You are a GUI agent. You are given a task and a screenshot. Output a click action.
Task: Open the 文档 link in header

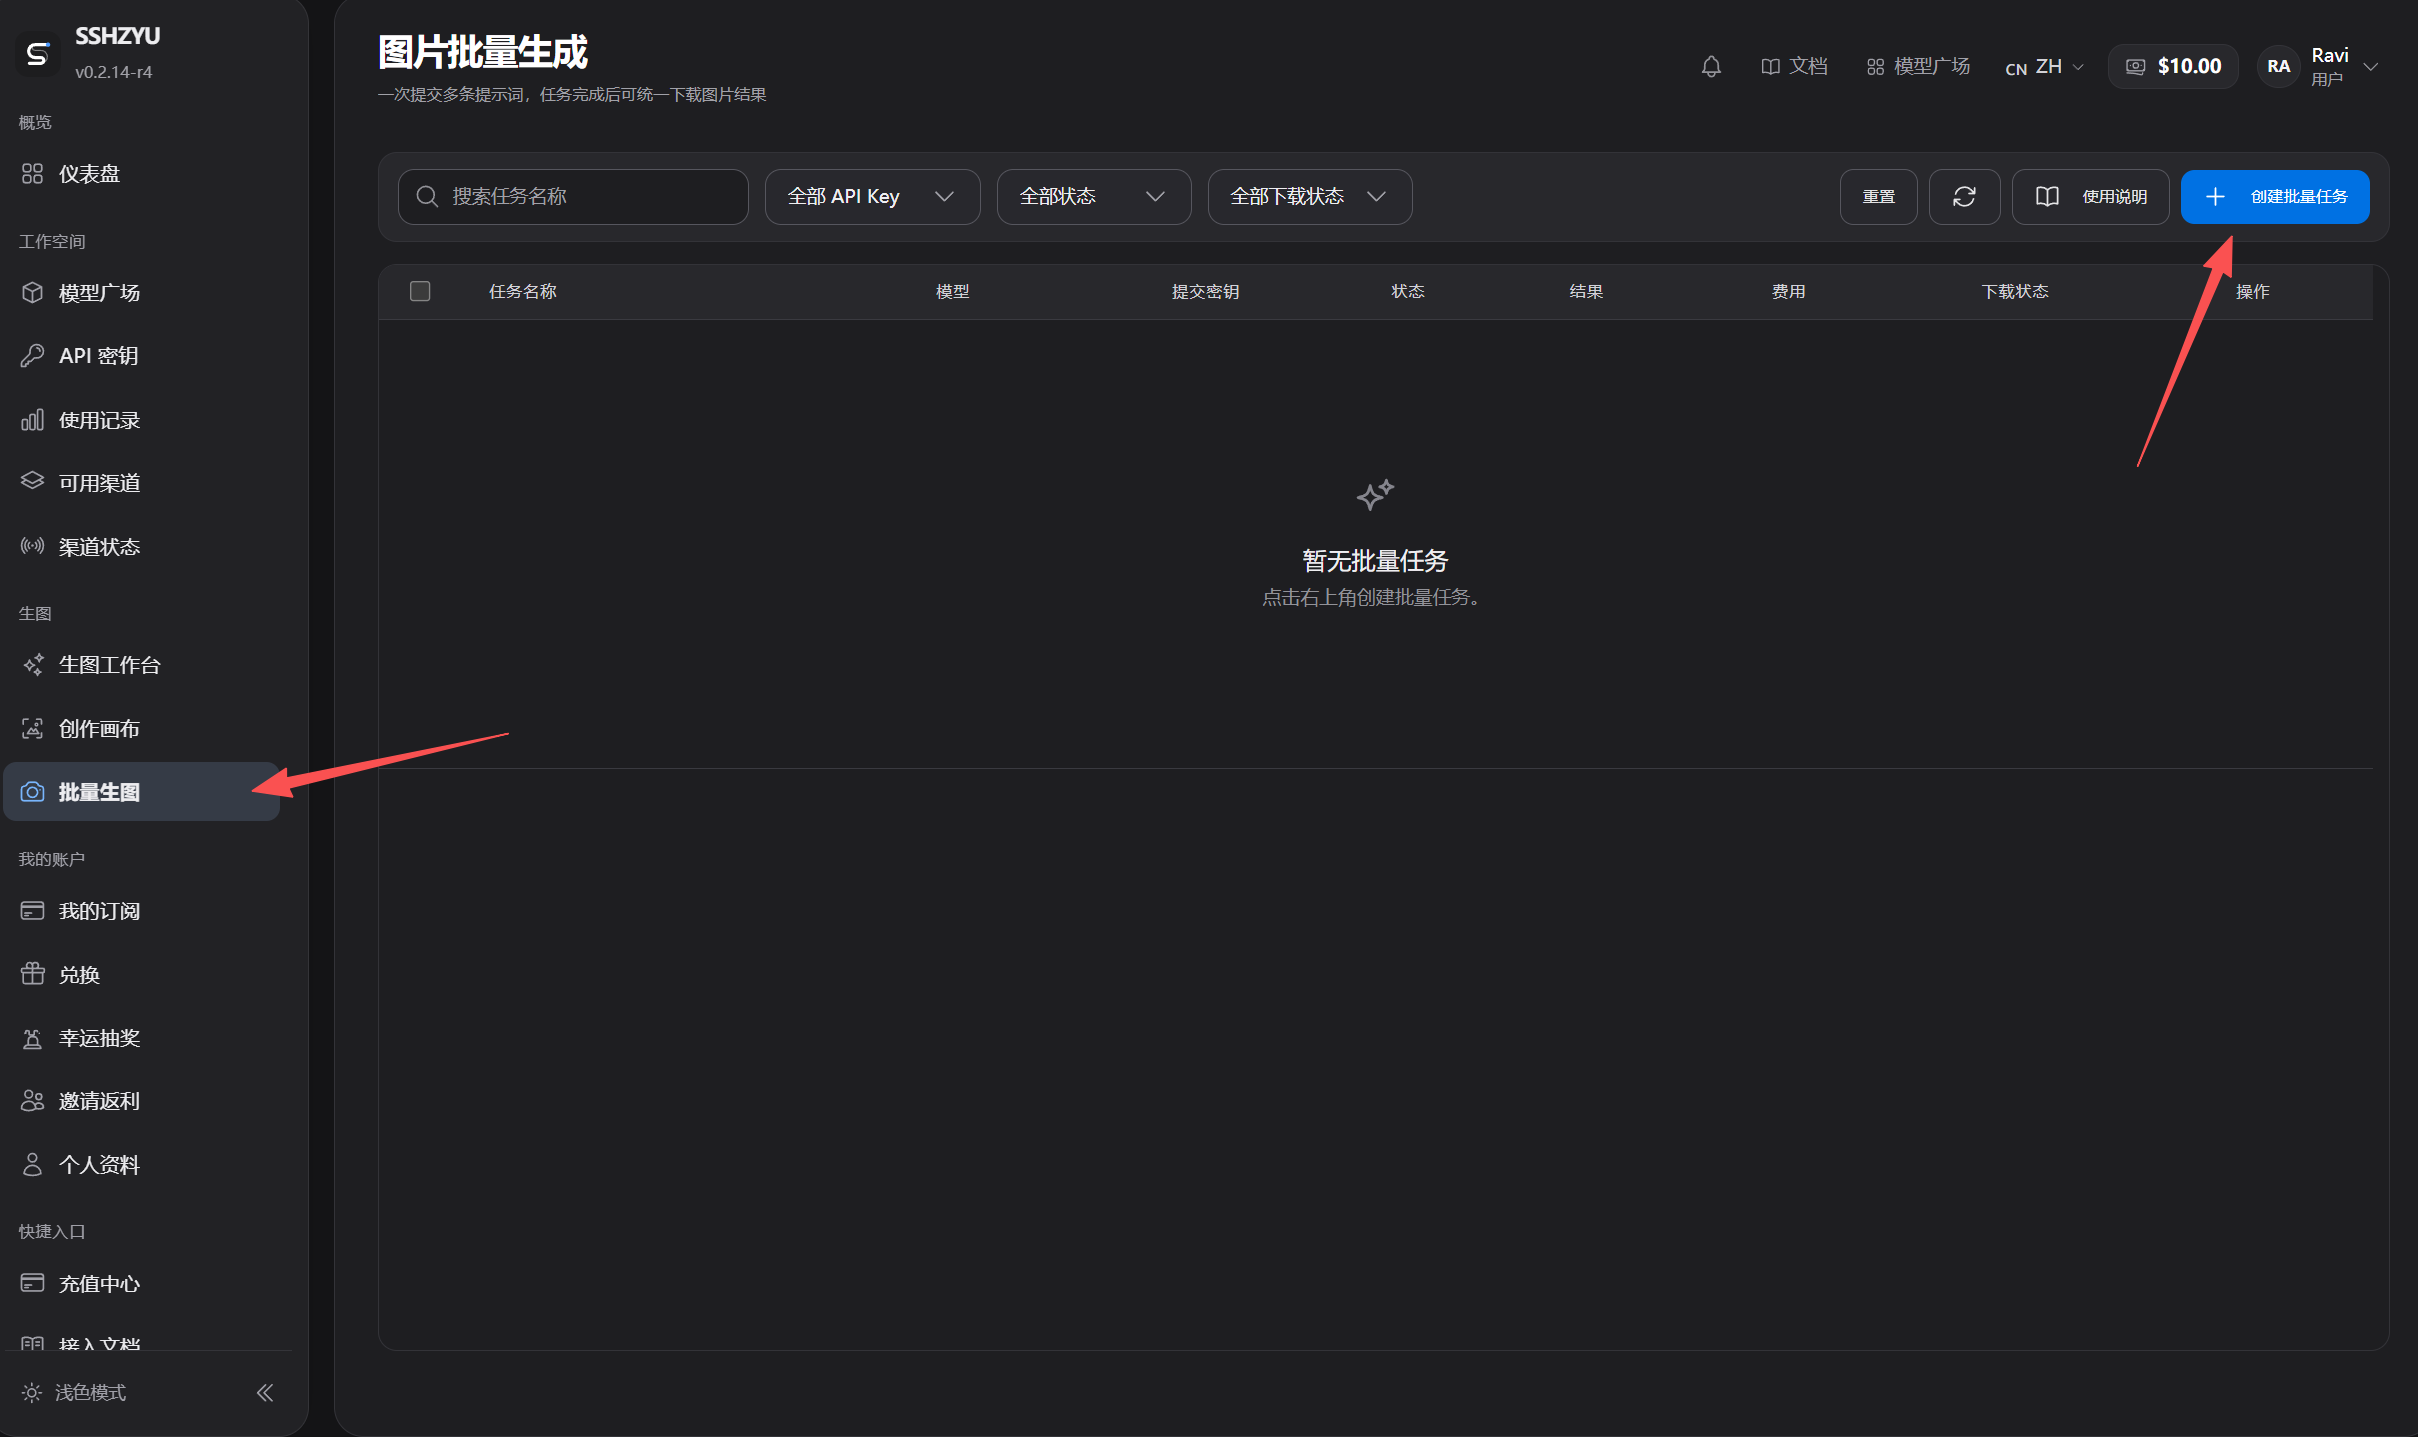[x=1794, y=66]
